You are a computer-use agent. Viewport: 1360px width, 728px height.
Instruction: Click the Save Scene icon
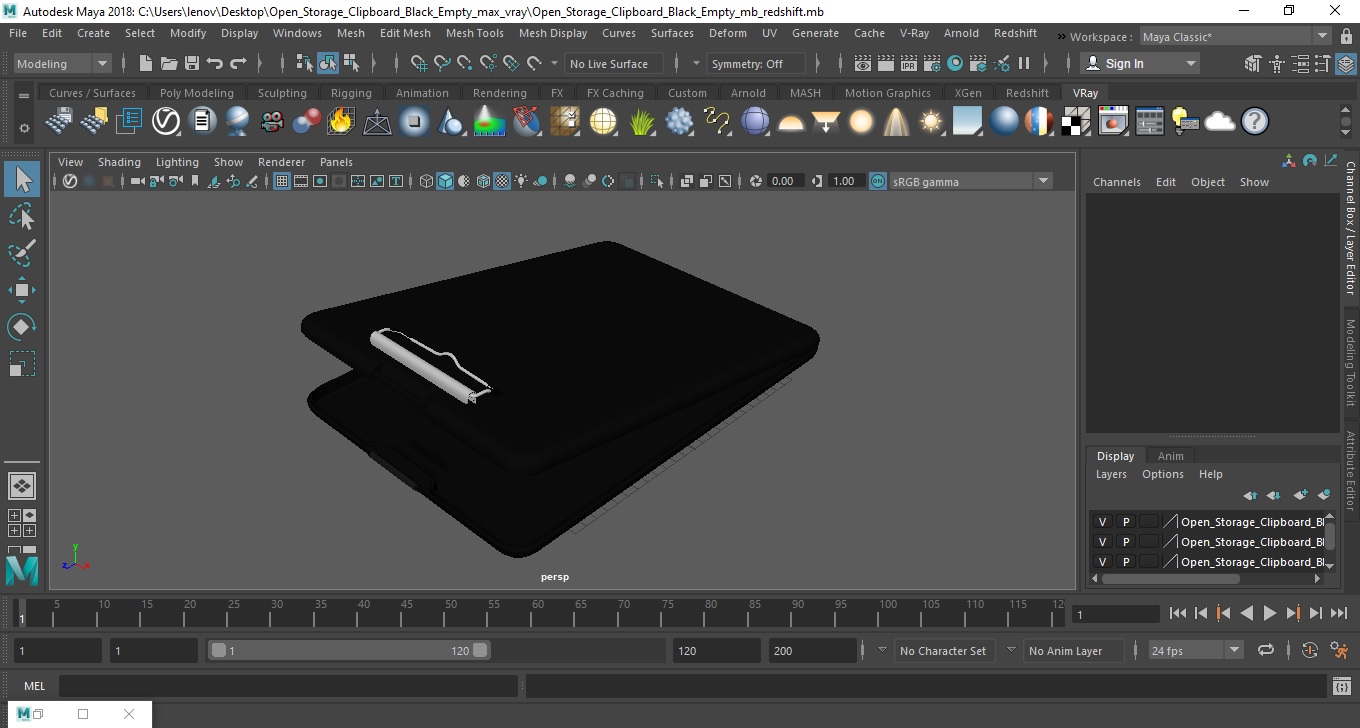tap(192, 63)
